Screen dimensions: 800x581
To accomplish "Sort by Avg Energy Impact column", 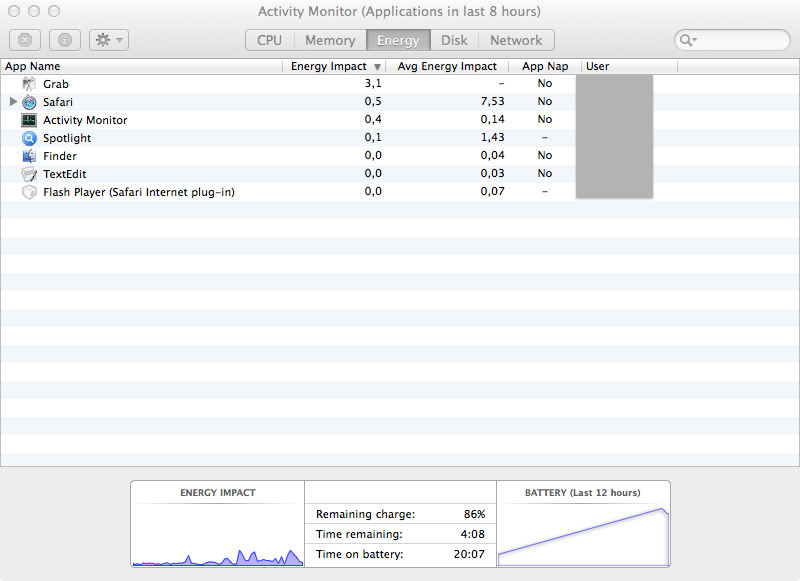I will (x=447, y=66).
